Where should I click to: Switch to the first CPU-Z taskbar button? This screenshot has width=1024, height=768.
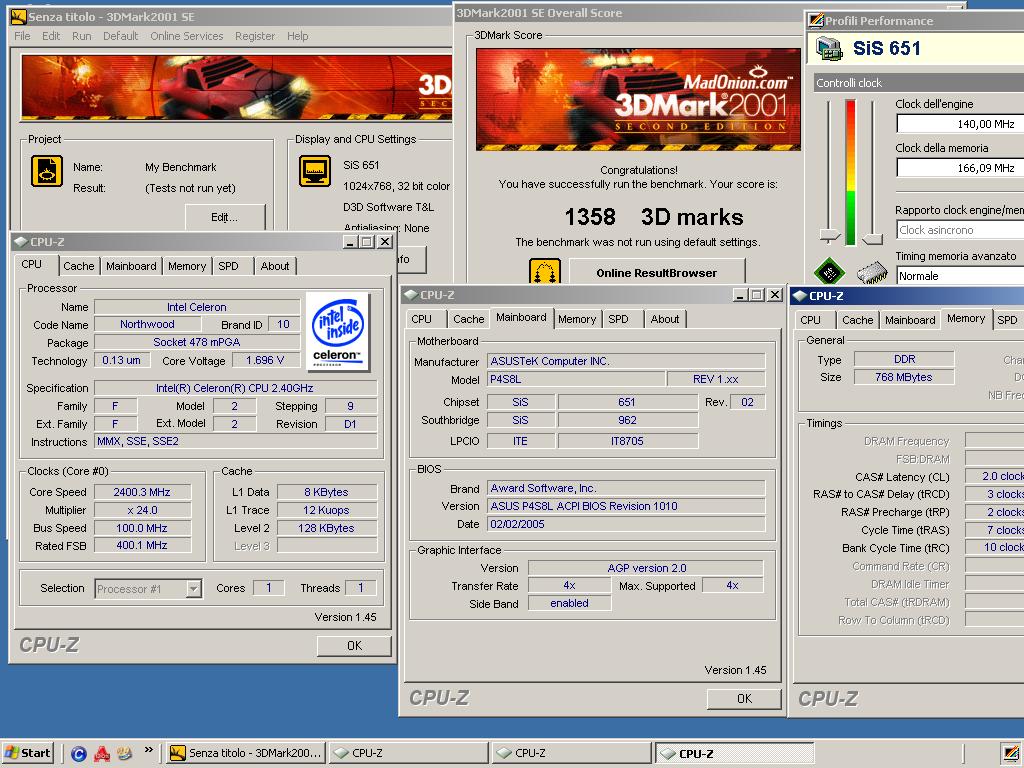coord(408,753)
